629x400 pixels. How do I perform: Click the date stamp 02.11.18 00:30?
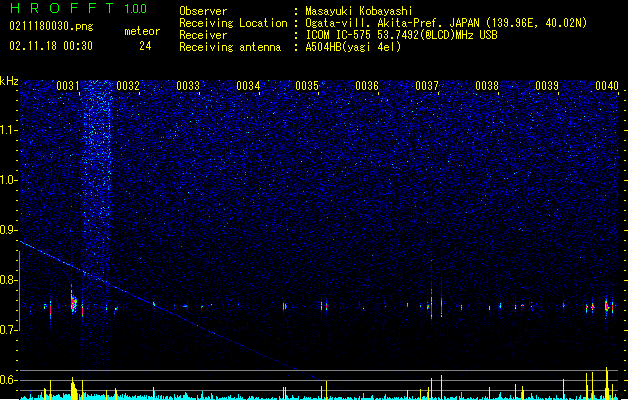tap(51, 46)
